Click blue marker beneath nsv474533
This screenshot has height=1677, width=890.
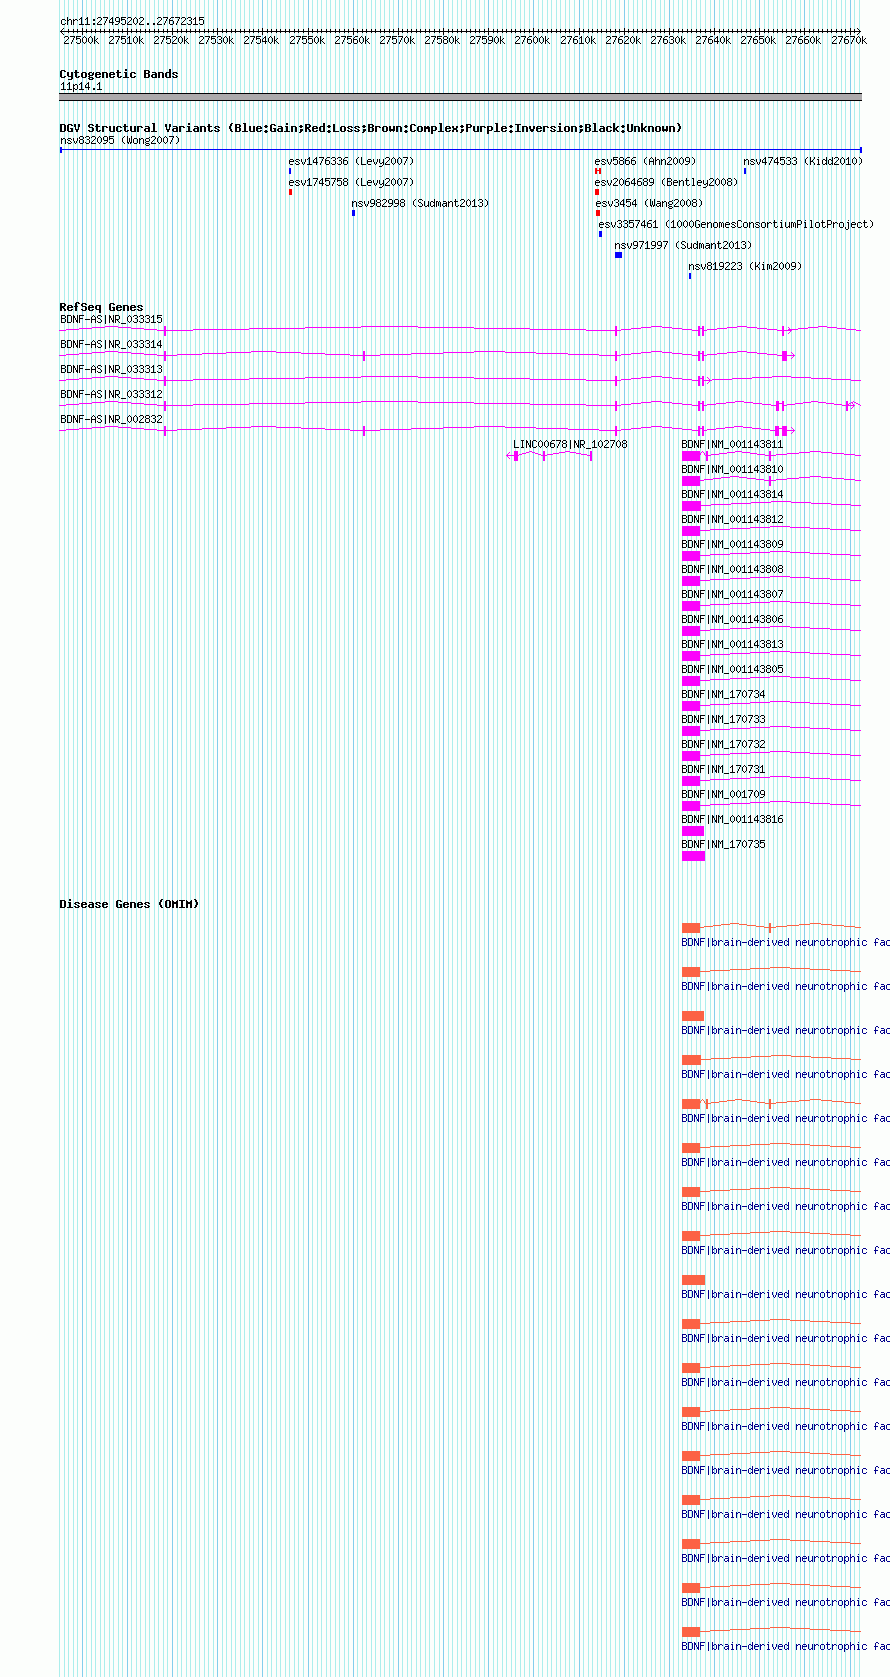coord(744,171)
